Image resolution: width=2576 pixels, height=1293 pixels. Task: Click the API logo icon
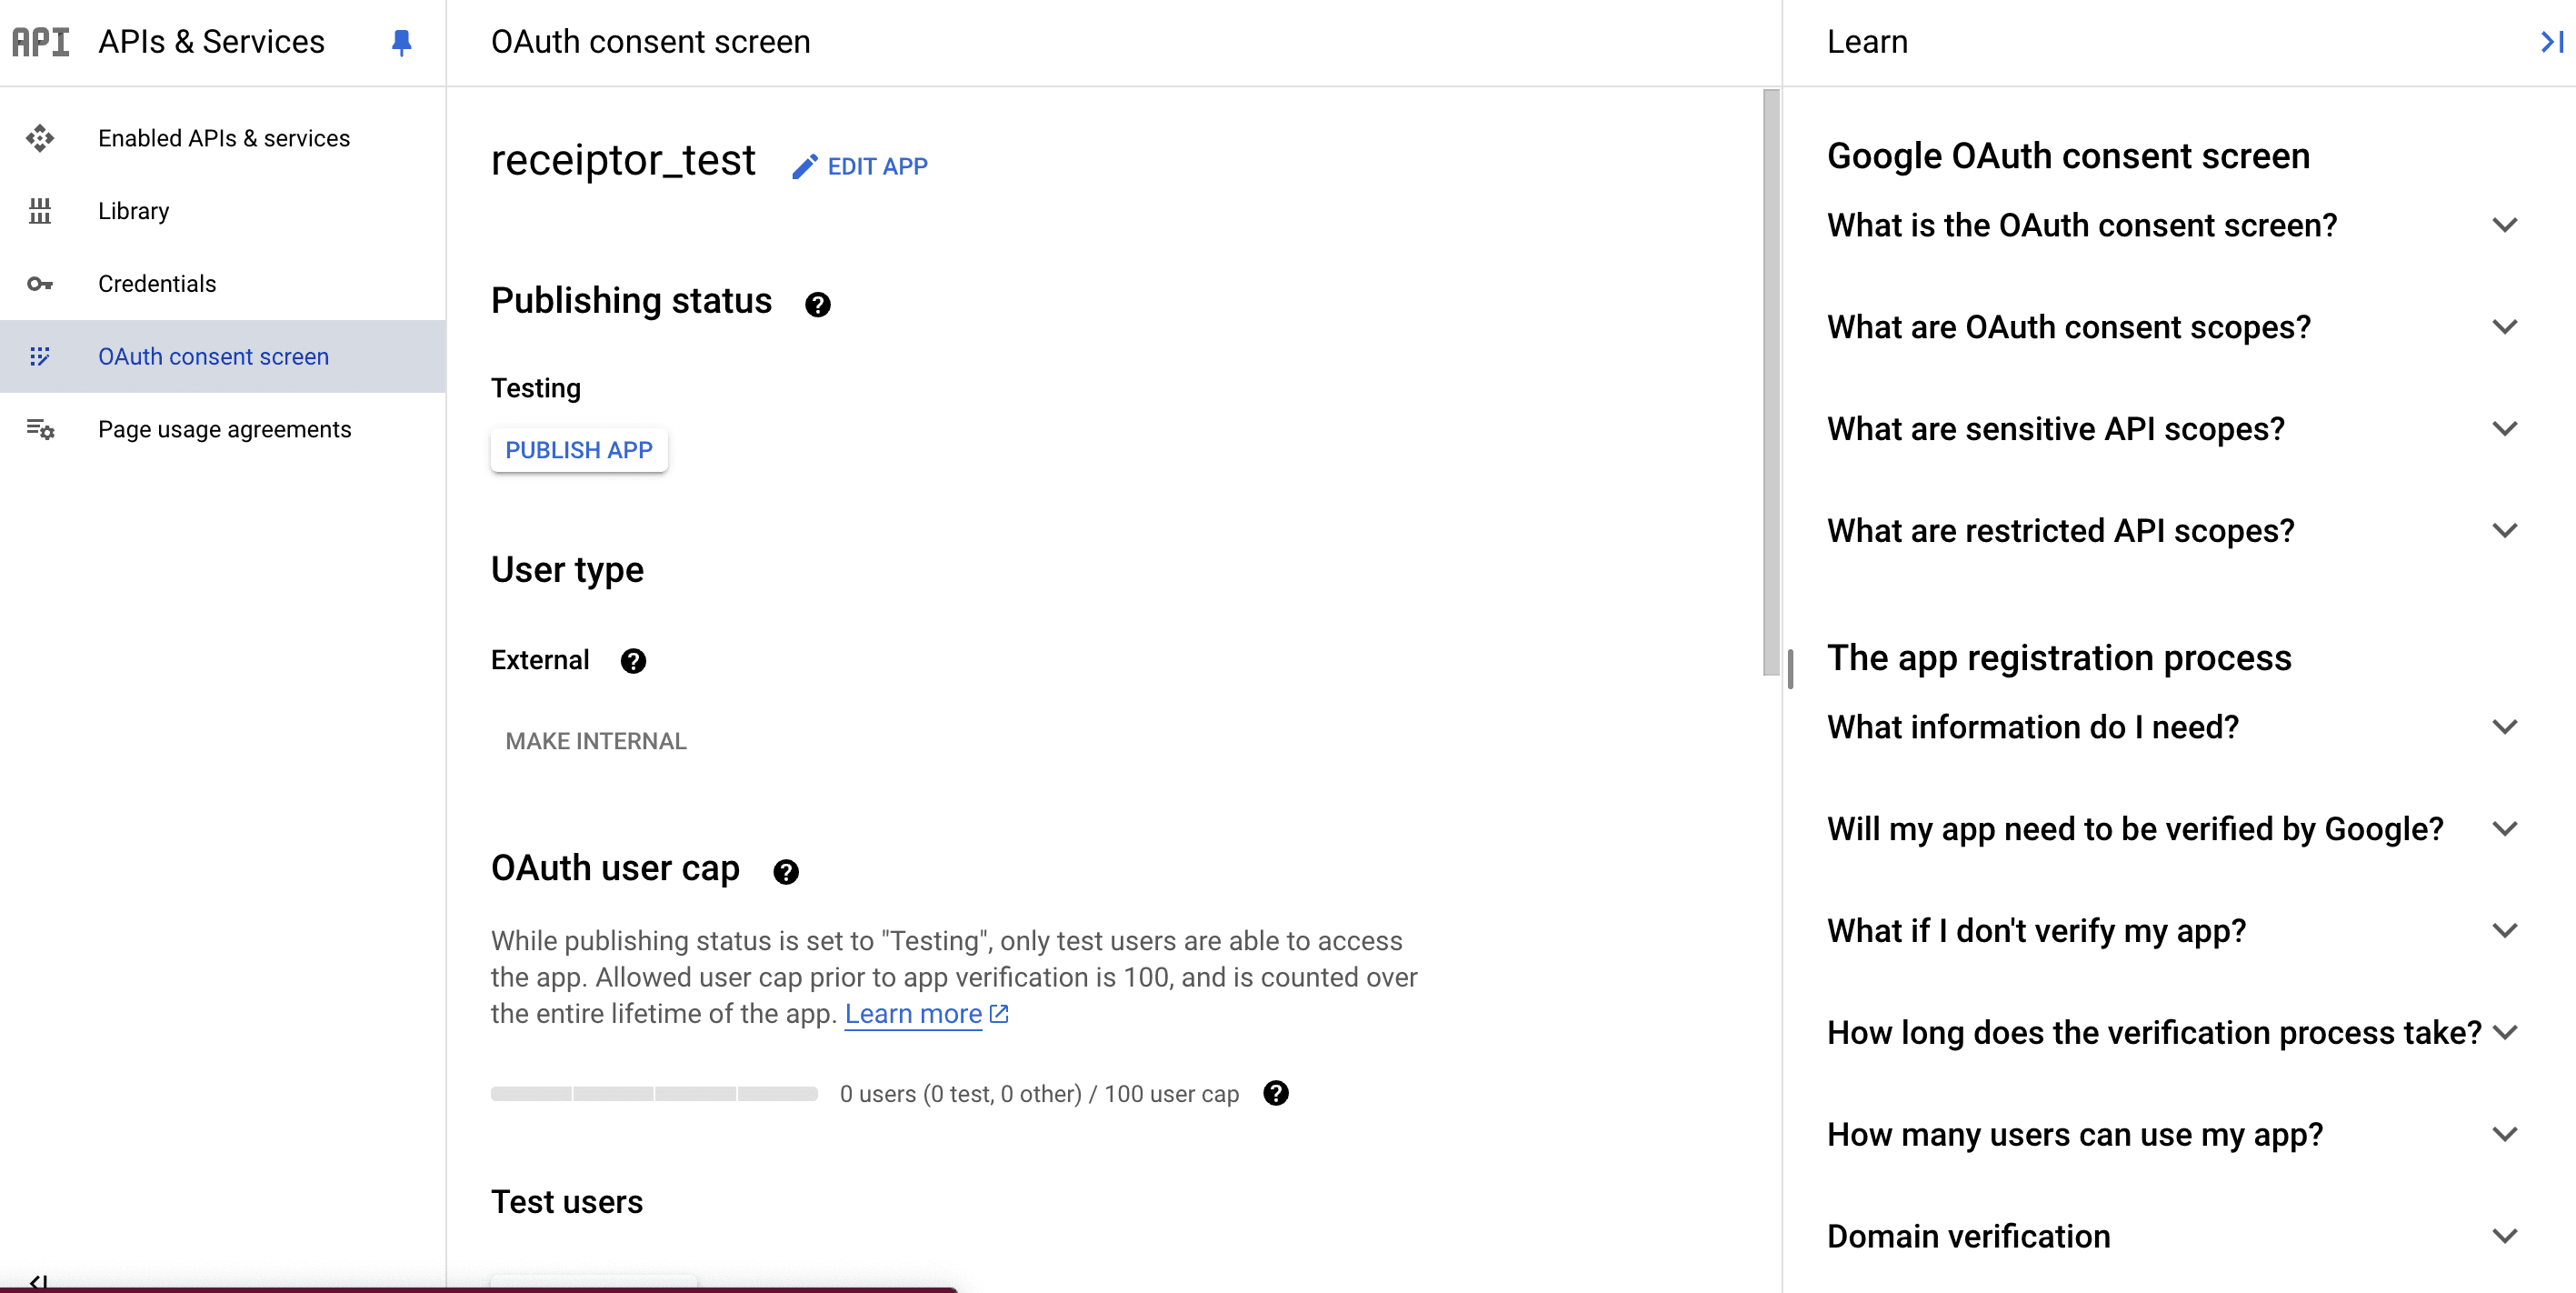(x=40, y=42)
